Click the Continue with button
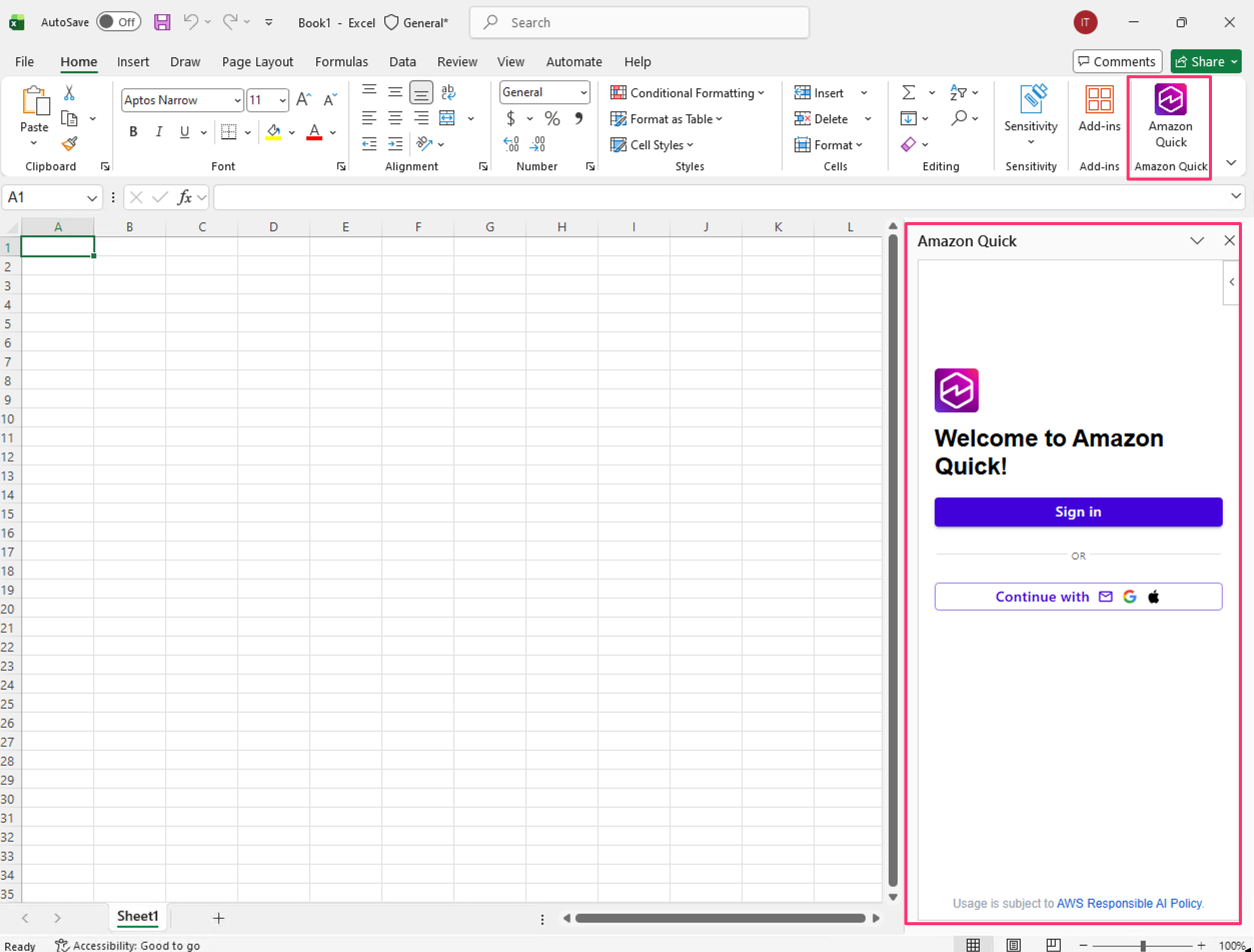 pos(1078,597)
